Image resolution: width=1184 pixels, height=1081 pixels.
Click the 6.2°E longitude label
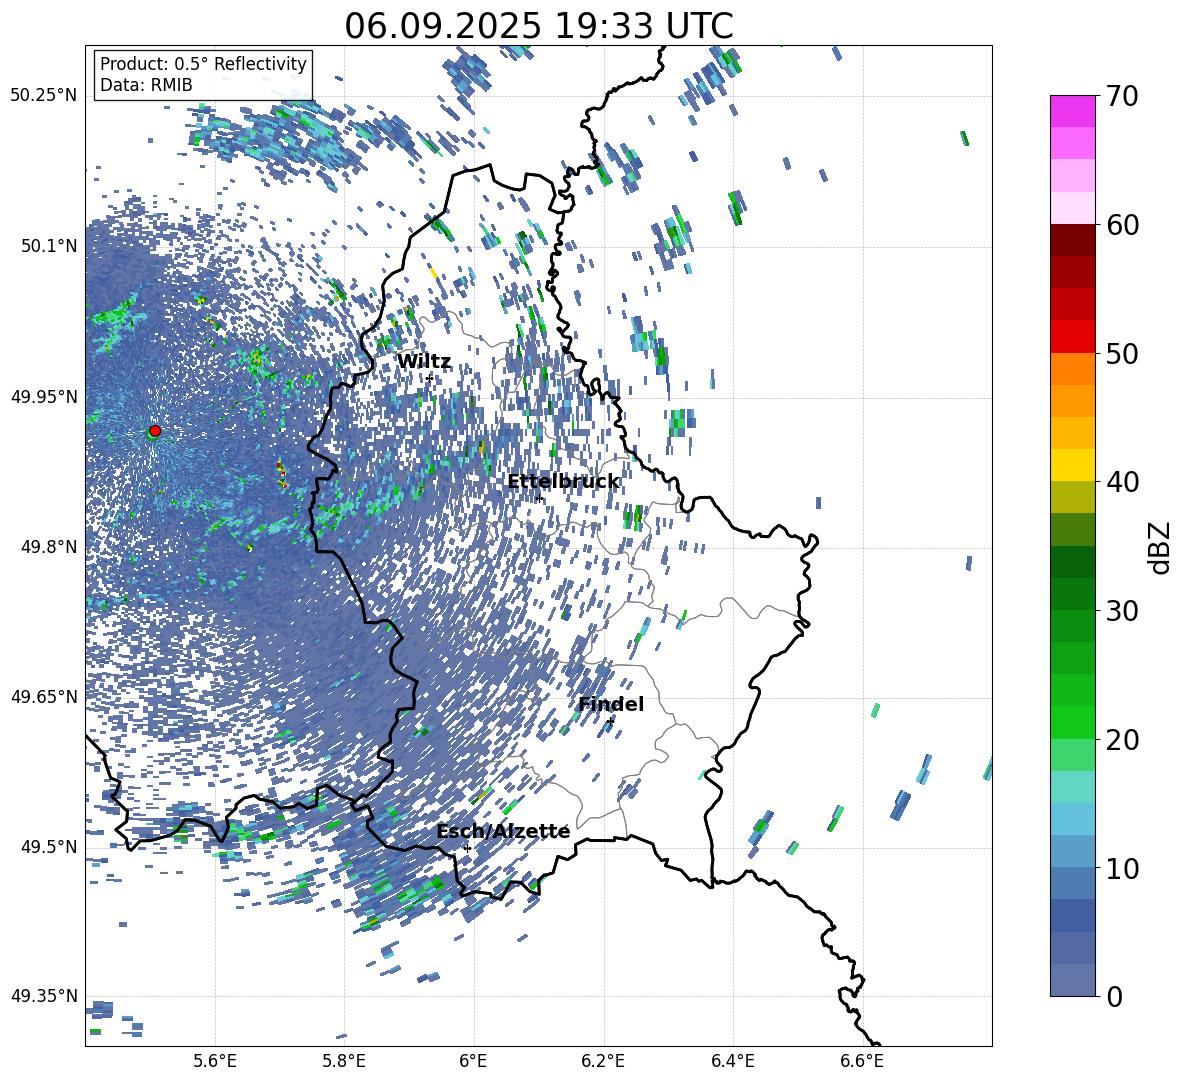(603, 1061)
